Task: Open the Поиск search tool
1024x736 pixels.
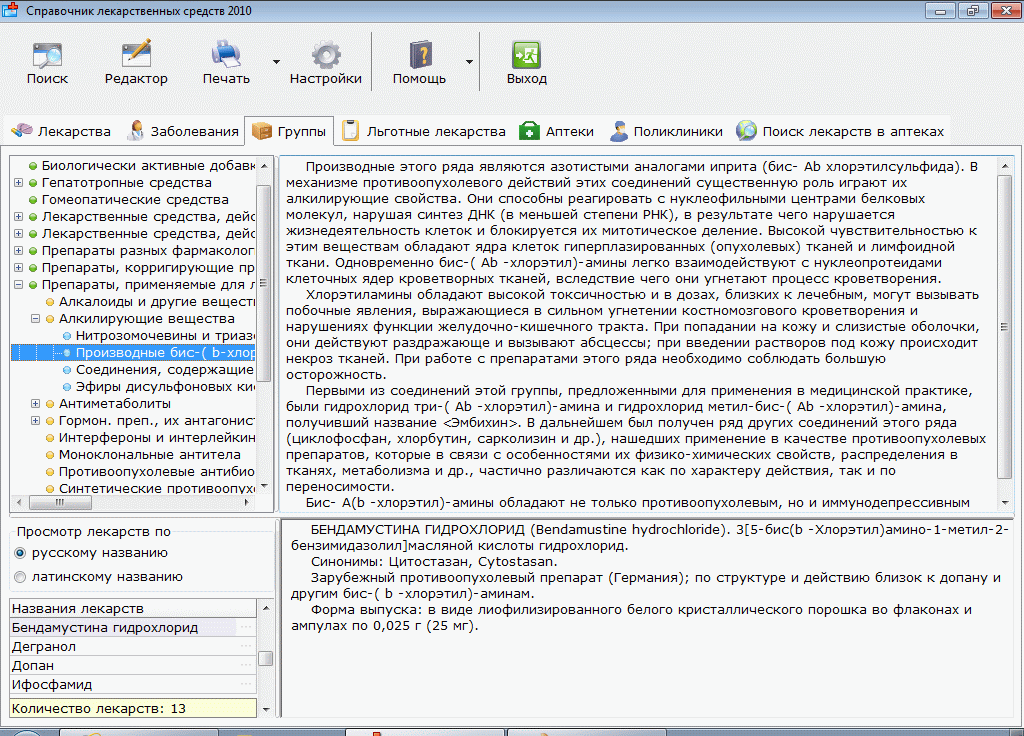Action: coord(47,63)
